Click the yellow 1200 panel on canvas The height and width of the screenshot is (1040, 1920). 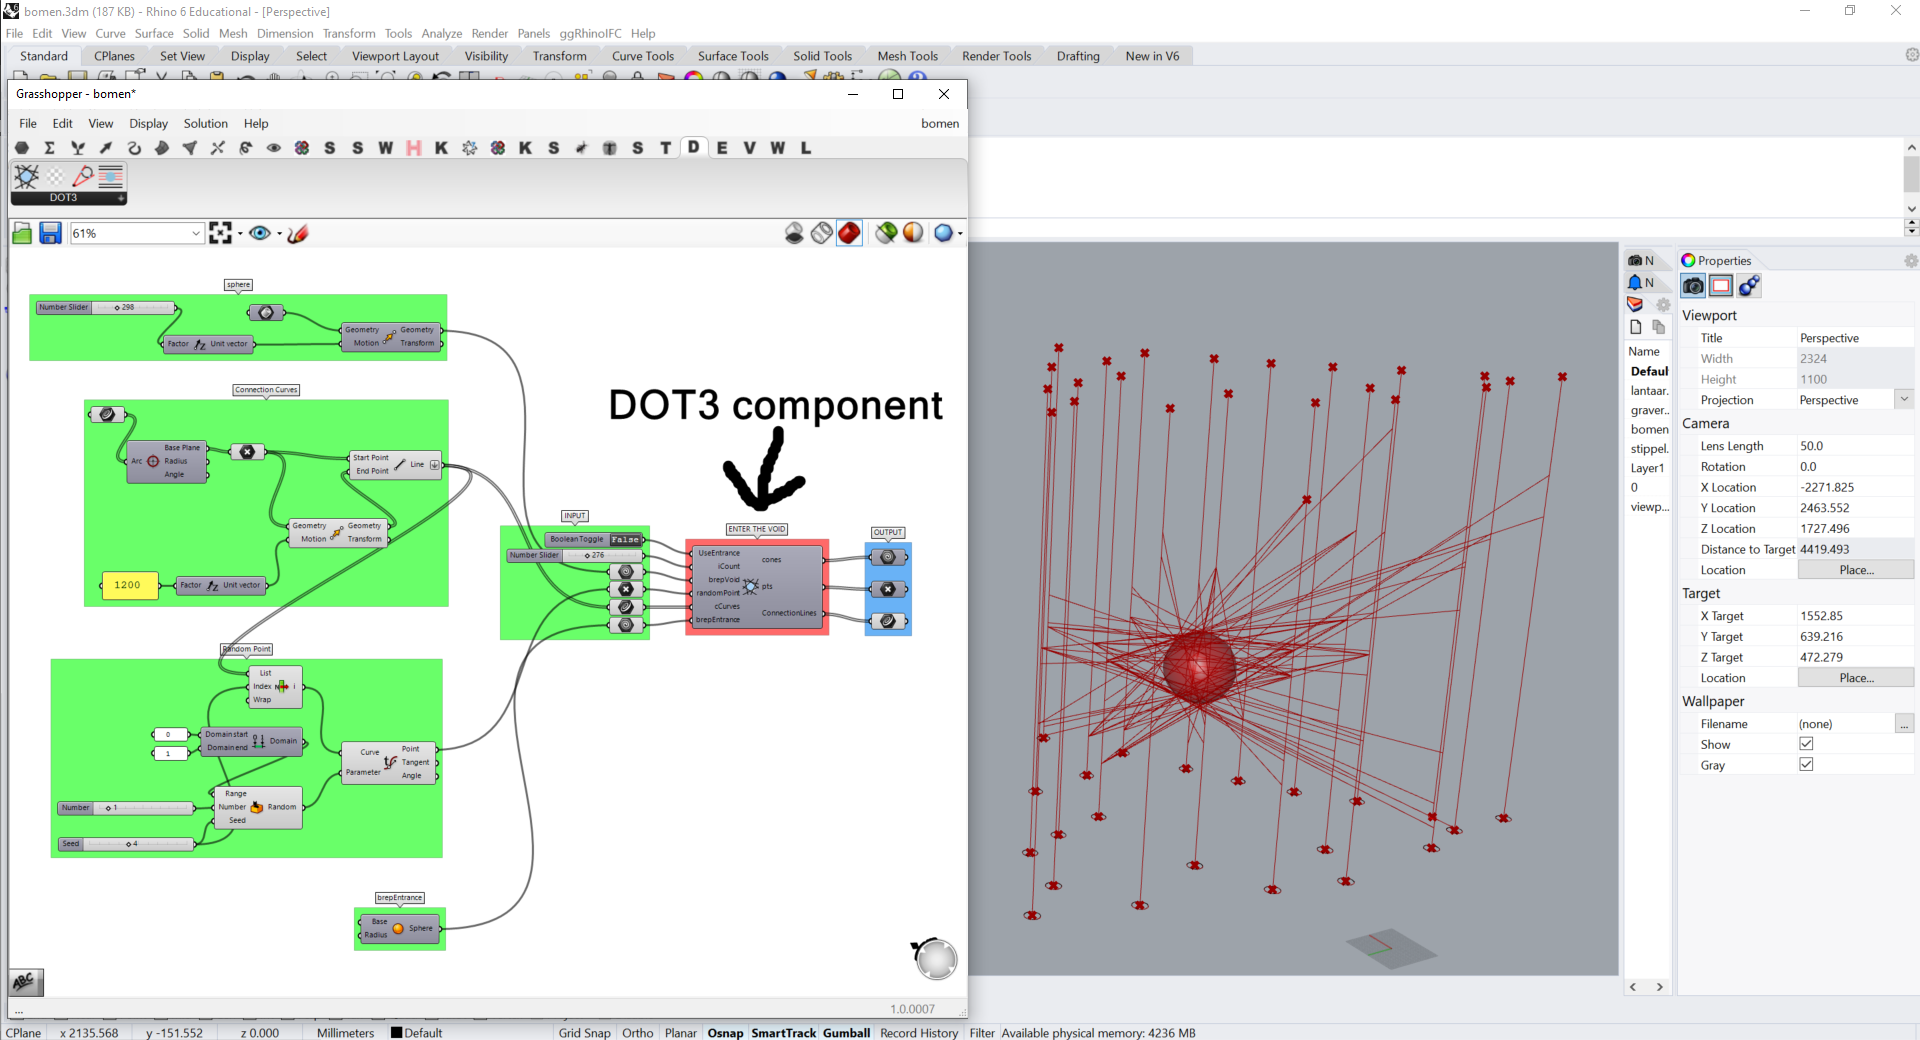(129, 585)
